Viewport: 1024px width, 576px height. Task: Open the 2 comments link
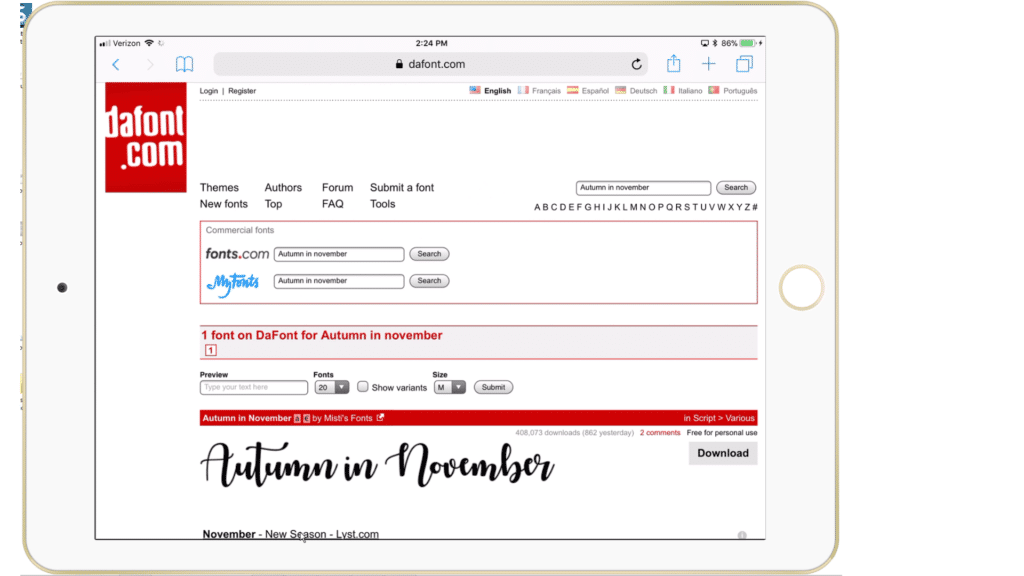(660, 432)
